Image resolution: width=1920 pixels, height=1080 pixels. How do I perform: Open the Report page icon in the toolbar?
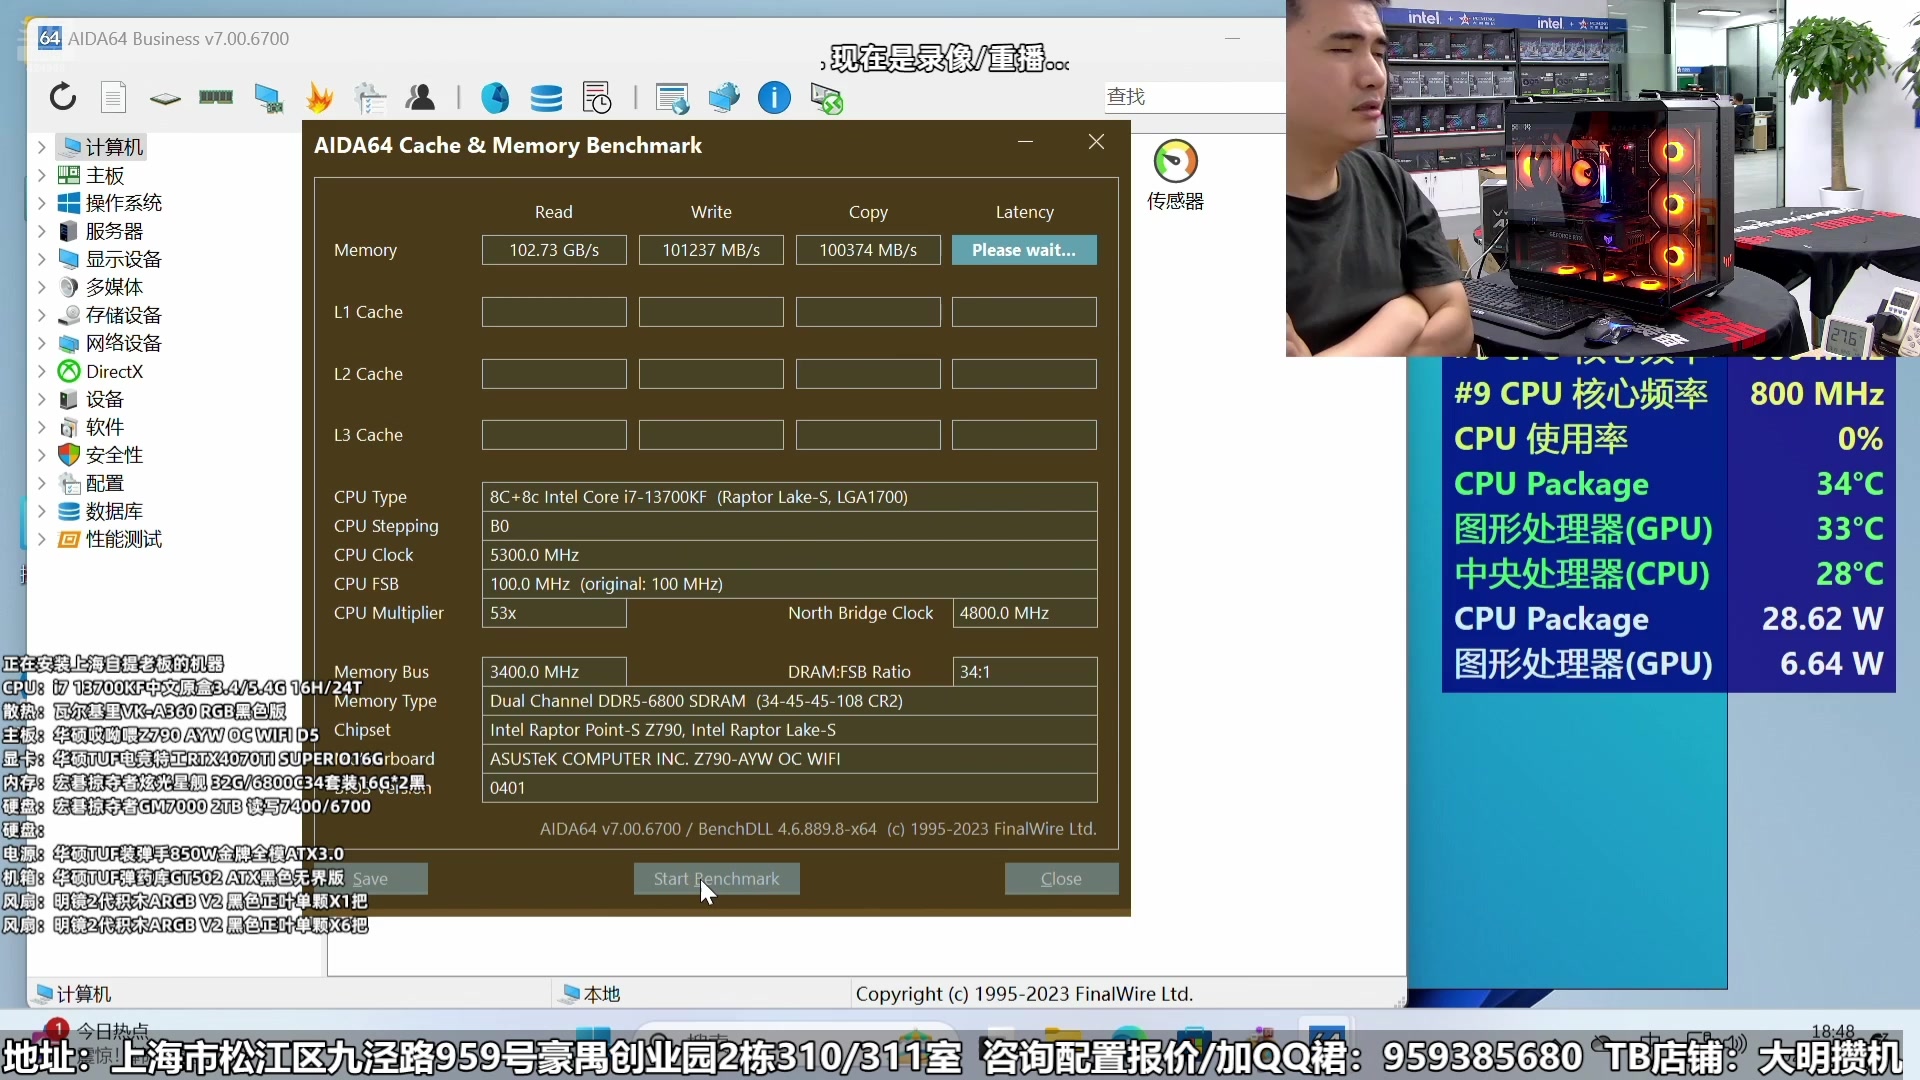pyautogui.click(x=114, y=97)
